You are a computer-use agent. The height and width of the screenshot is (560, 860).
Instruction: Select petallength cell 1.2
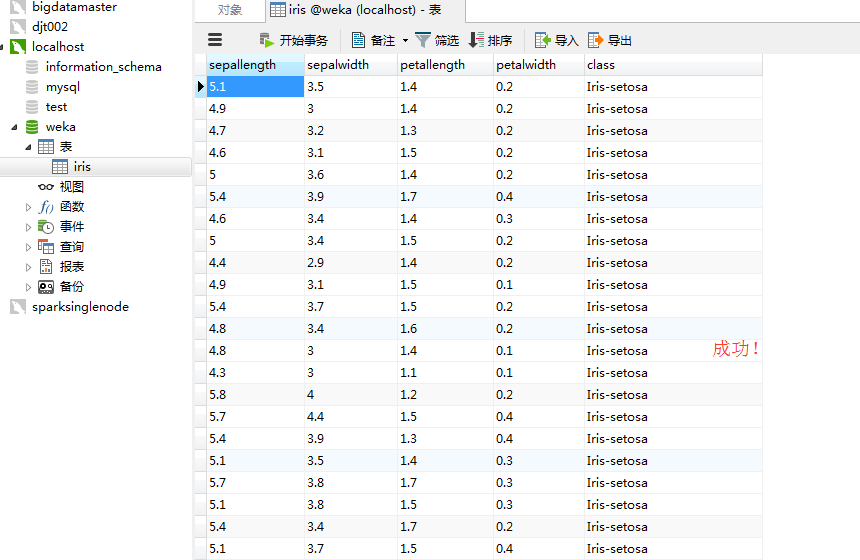(445, 395)
